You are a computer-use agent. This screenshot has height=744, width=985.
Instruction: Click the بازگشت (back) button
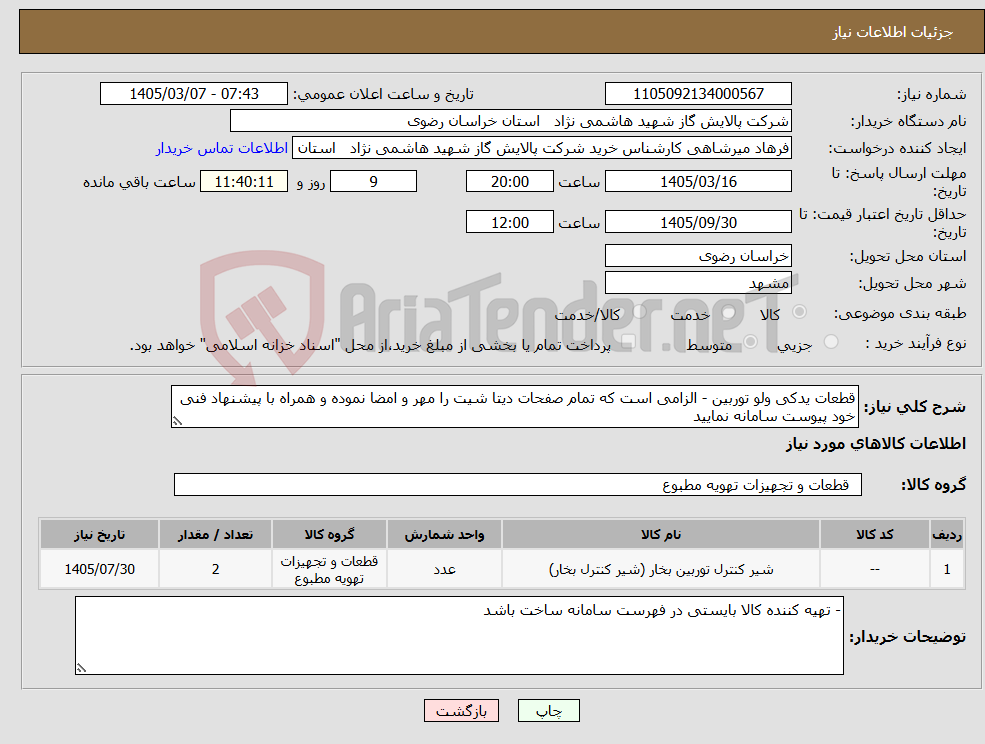pos(461,711)
